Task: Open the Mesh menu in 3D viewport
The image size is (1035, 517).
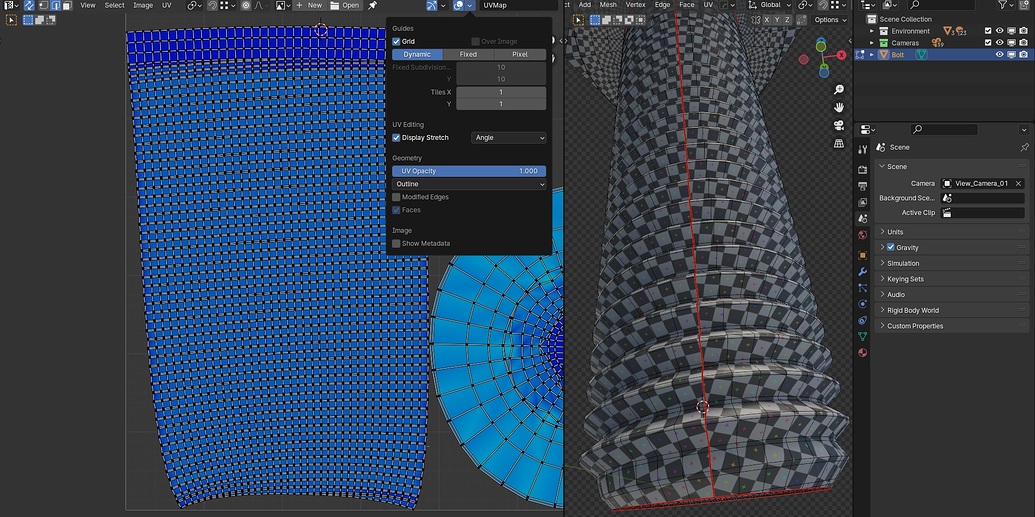Action: point(608,5)
